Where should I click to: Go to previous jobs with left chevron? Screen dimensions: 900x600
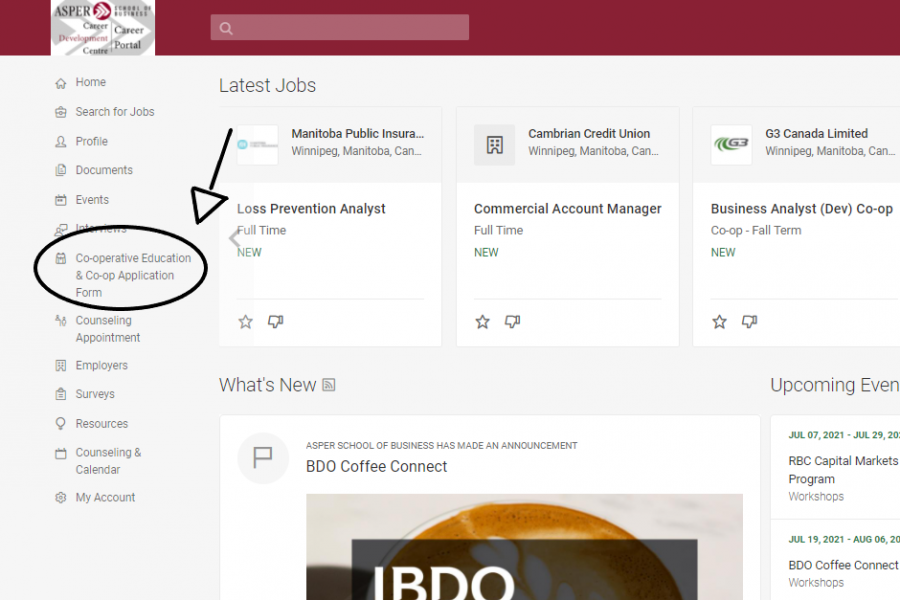[x=235, y=239]
